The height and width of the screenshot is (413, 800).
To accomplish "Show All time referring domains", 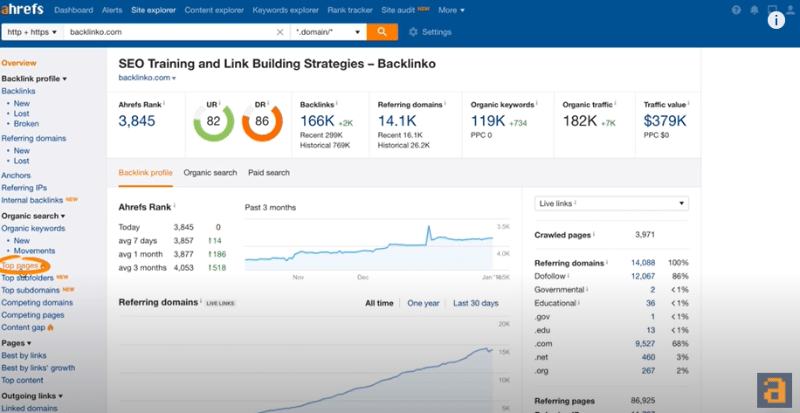I will (379, 303).
